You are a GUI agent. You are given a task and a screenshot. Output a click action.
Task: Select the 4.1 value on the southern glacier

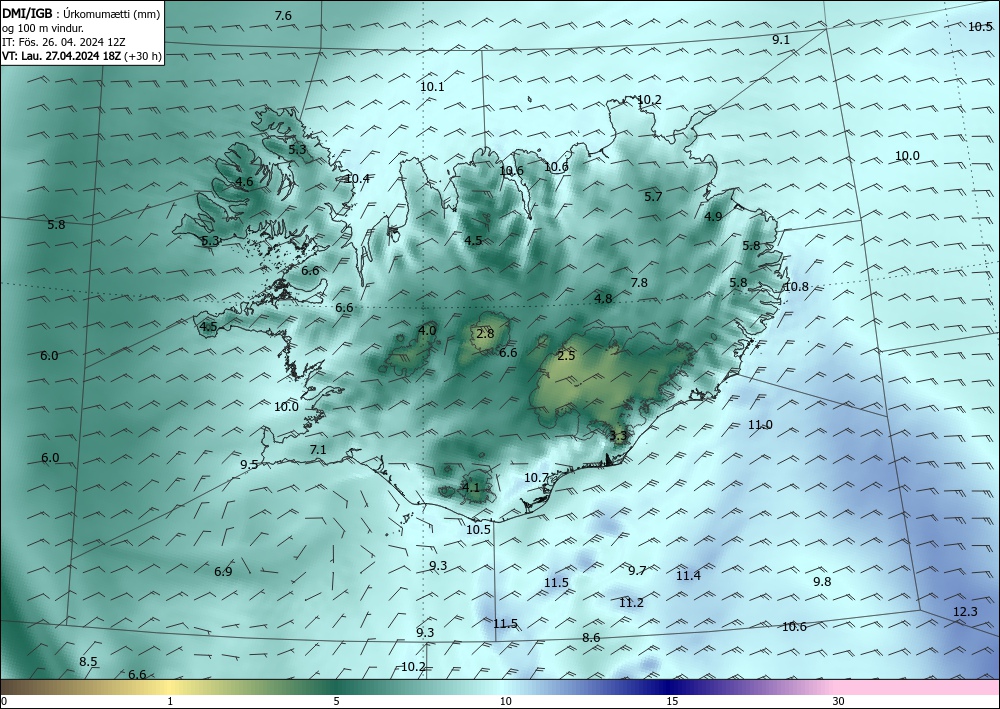[x=471, y=488]
